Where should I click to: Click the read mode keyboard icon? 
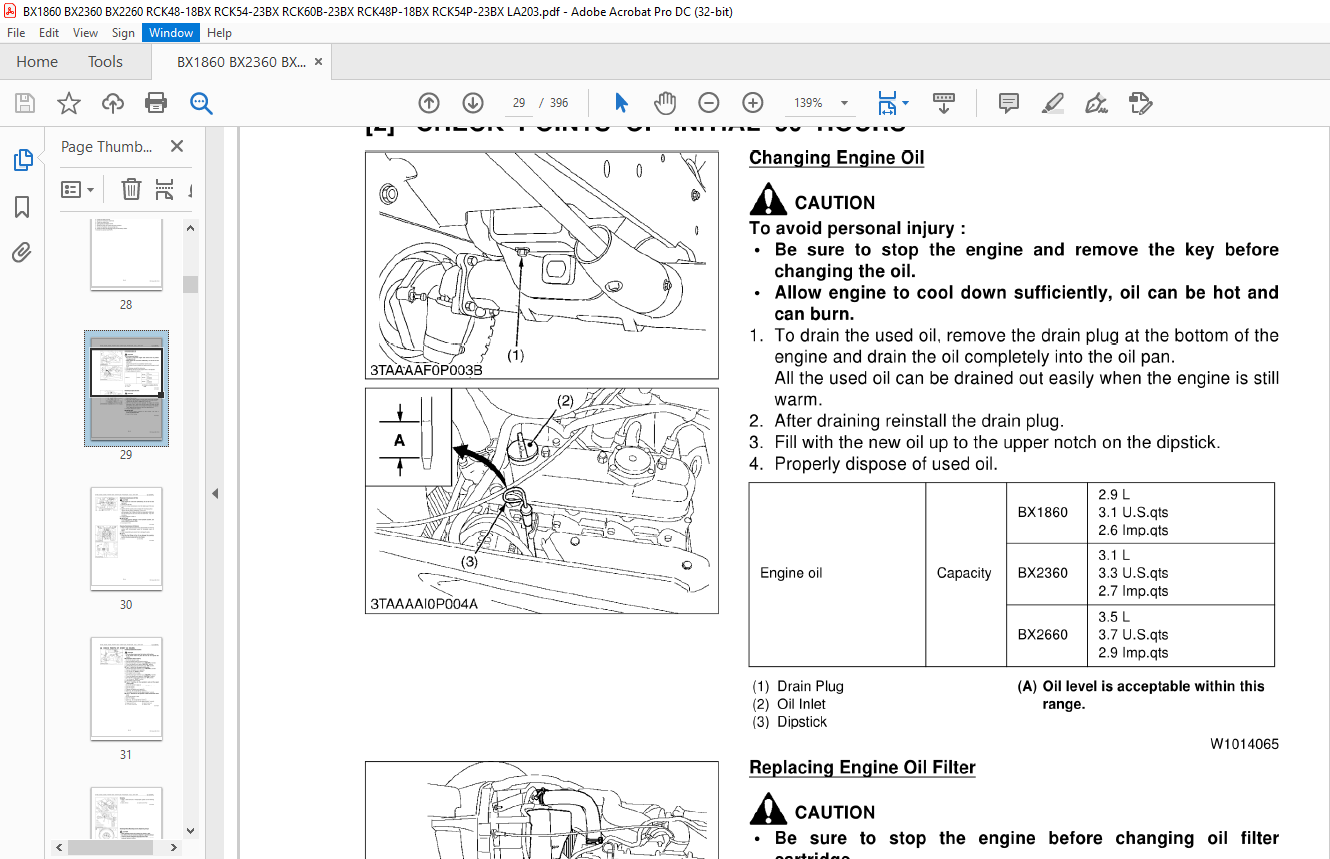click(x=943, y=103)
